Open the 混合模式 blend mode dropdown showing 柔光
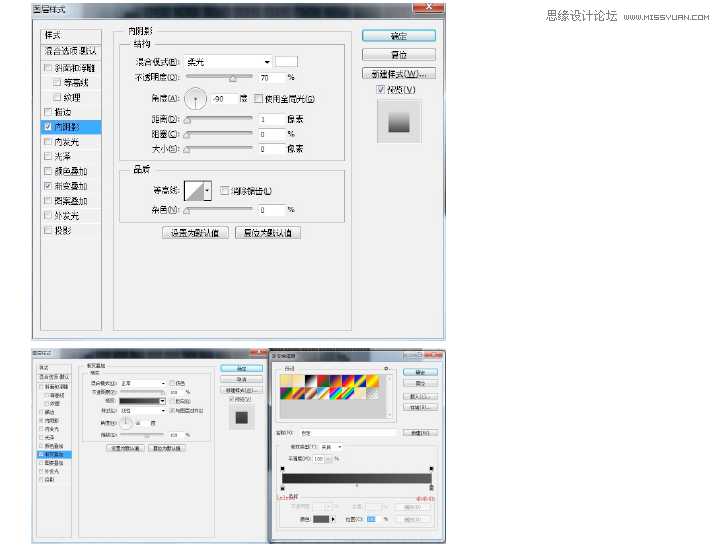The image size is (720, 549). [x=228, y=62]
